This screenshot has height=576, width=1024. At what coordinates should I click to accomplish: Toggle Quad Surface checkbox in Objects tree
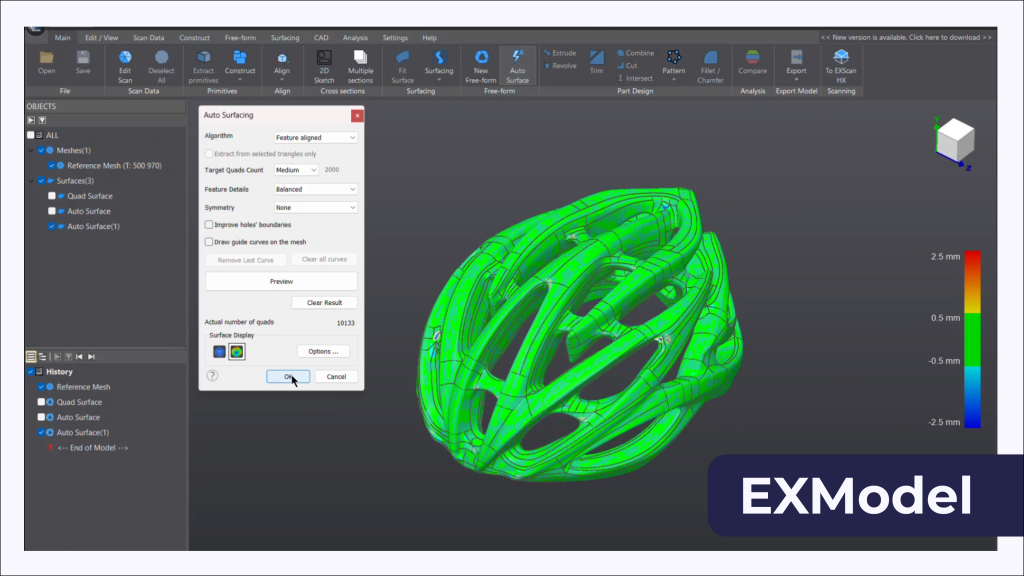52,196
